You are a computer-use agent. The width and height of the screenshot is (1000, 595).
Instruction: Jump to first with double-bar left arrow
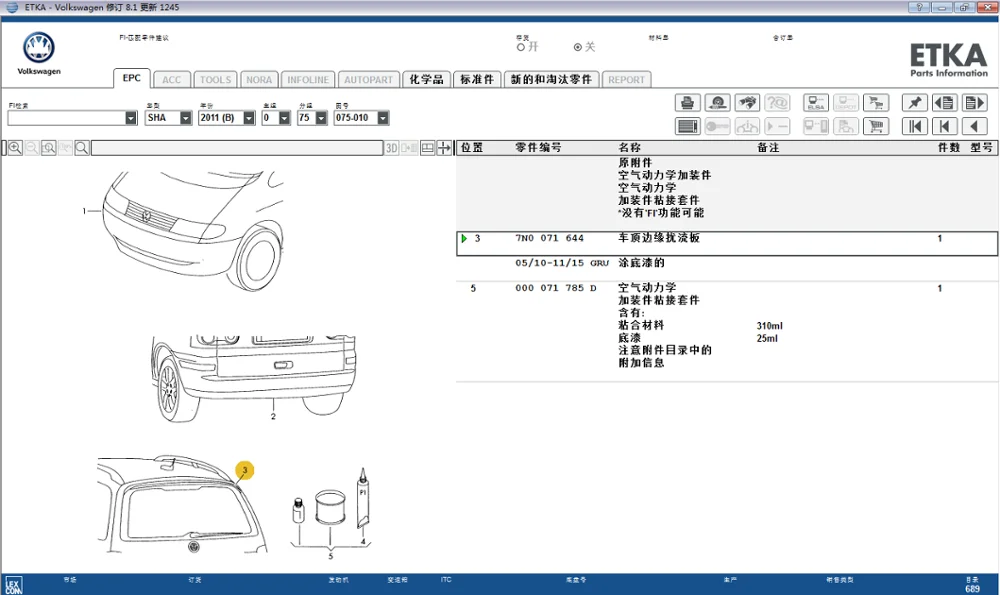point(915,126)
